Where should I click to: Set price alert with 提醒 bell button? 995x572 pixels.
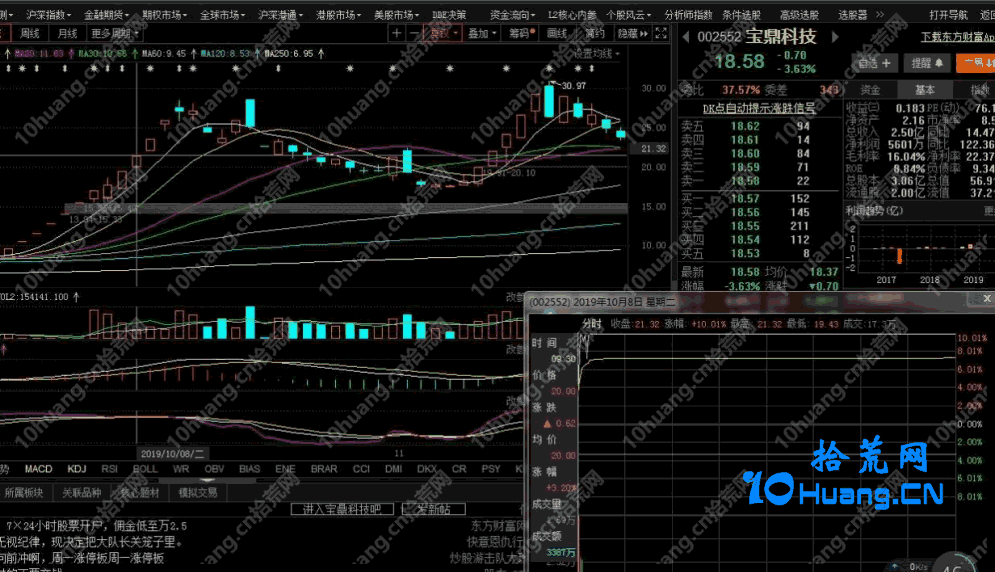pyautogui.click(x=926, y=63)
